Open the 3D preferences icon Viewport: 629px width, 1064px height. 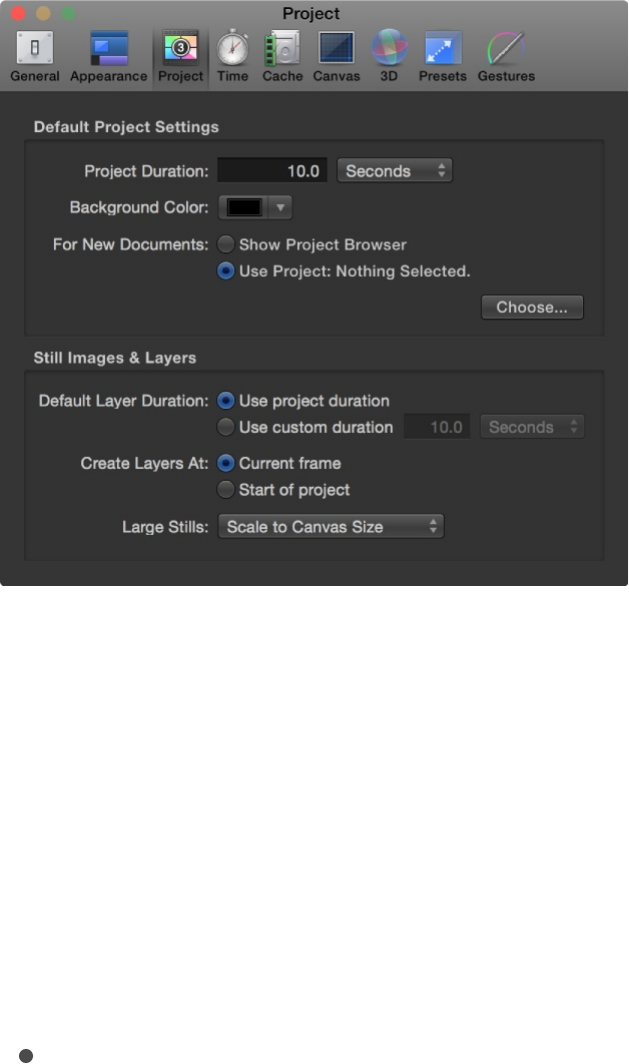pos(388,48)
